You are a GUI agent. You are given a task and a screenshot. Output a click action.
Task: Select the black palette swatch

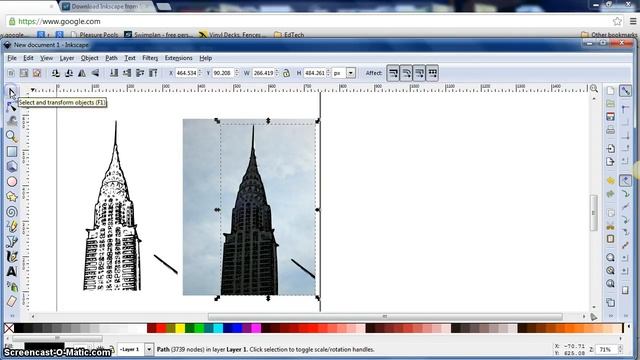(19, 328)
